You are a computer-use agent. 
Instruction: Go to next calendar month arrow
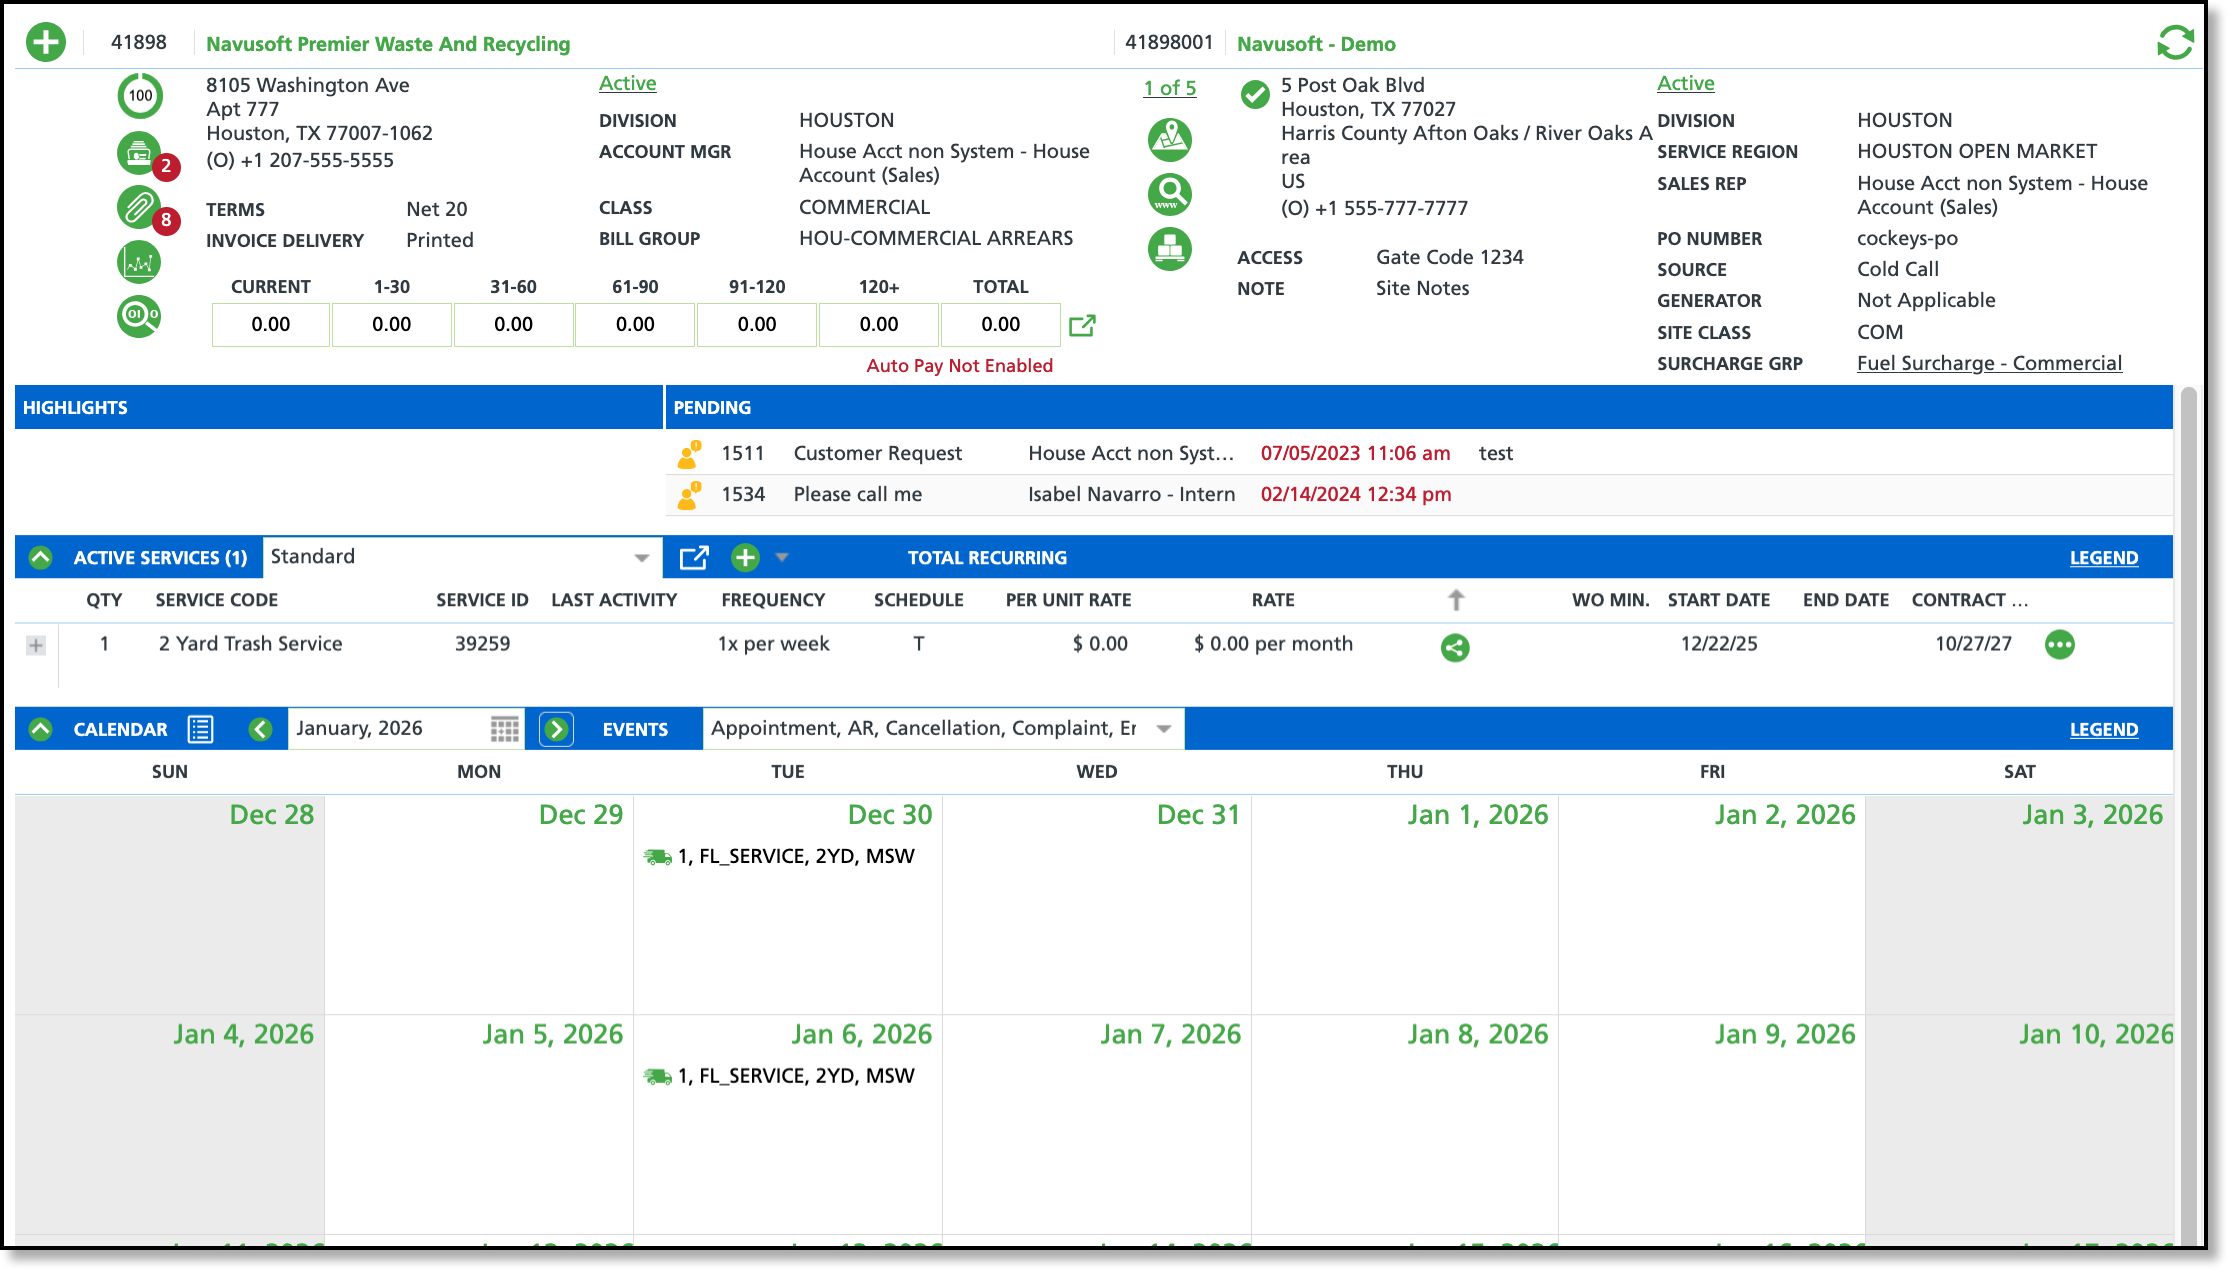556,729
